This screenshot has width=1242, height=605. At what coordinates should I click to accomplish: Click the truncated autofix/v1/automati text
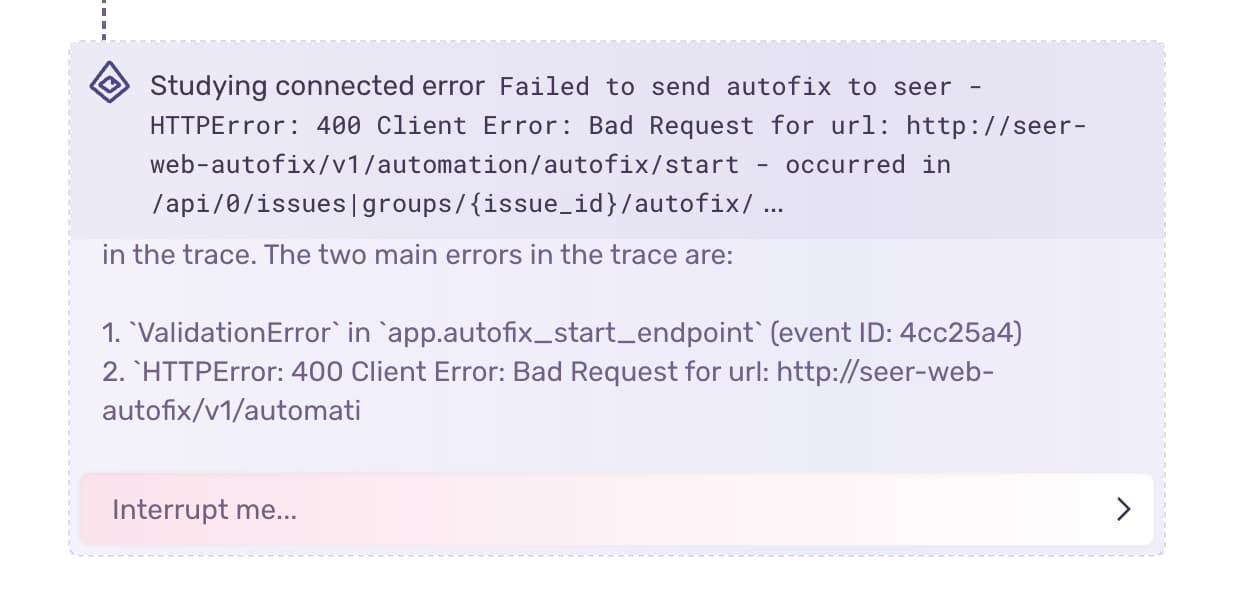point(231,410)
